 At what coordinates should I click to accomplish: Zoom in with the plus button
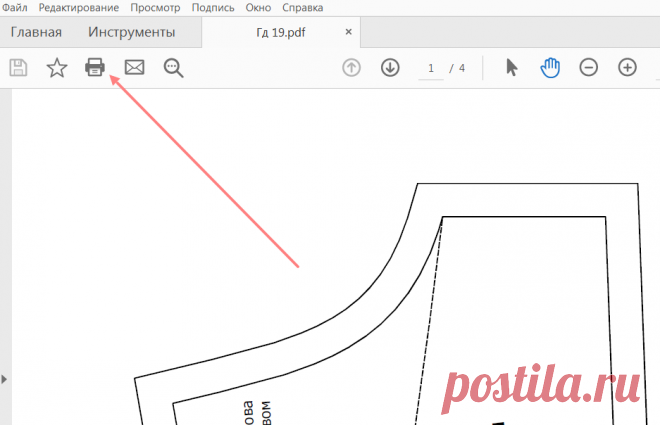pos(627,68)
